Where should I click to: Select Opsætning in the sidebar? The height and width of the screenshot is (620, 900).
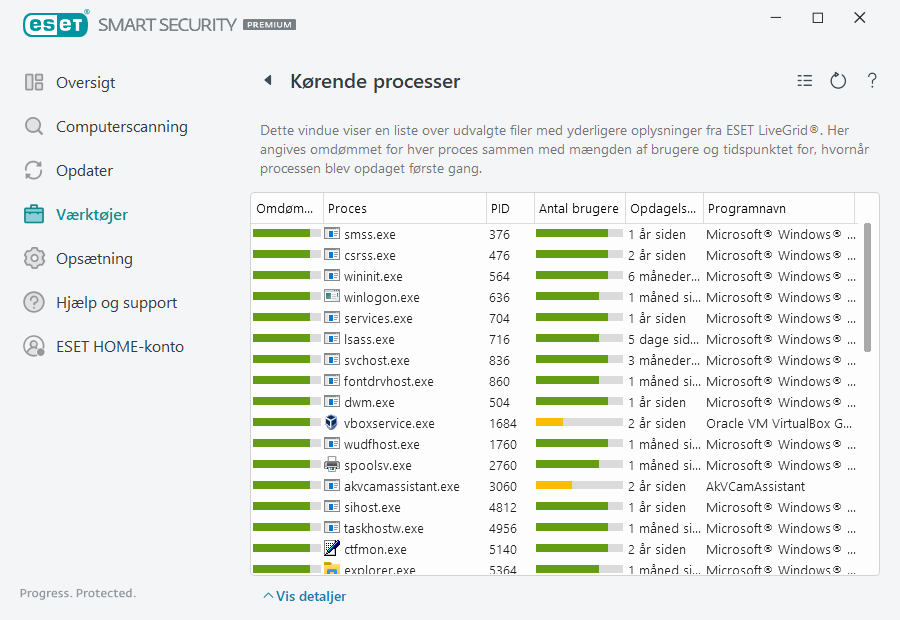(92, 259)
